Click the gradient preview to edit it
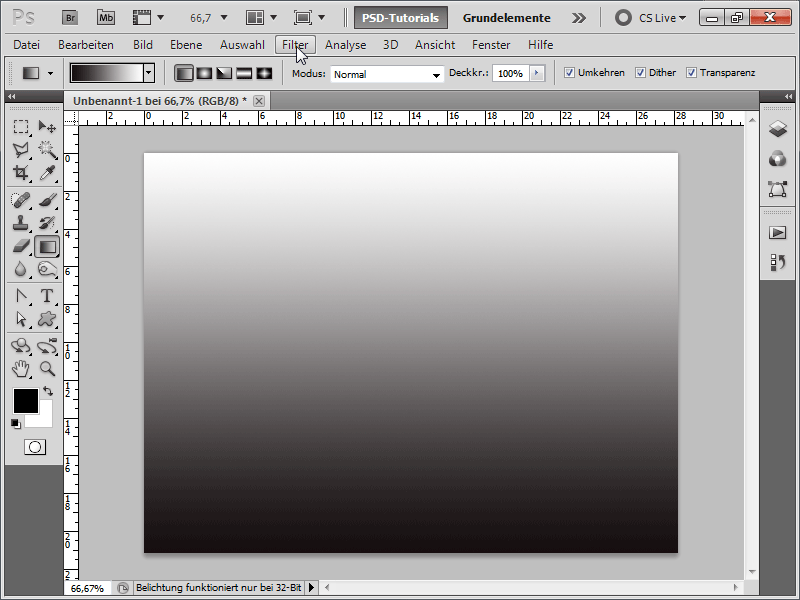The image size is (800, 600). (107, 73)
